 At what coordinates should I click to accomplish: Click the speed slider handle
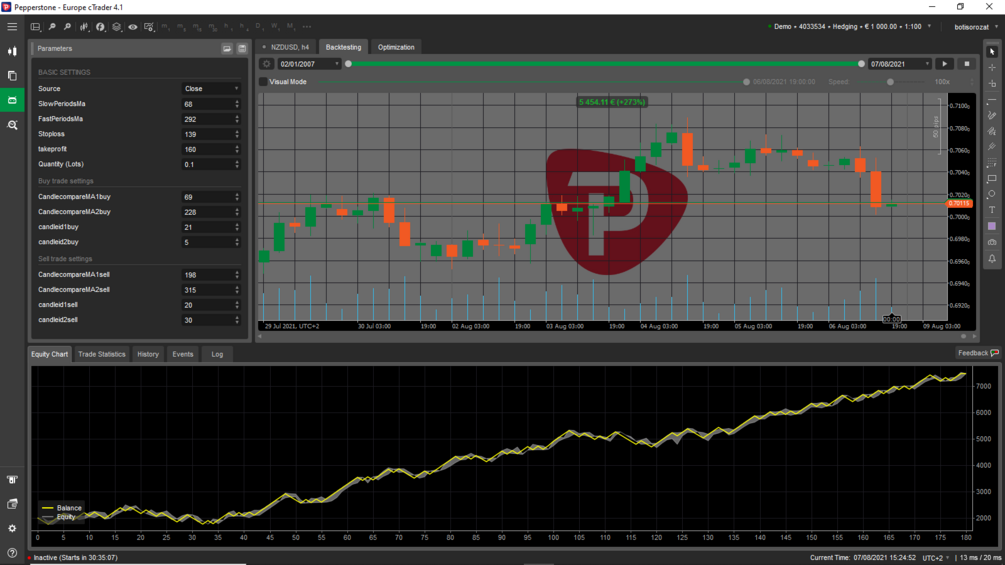[x=890, y=82]
